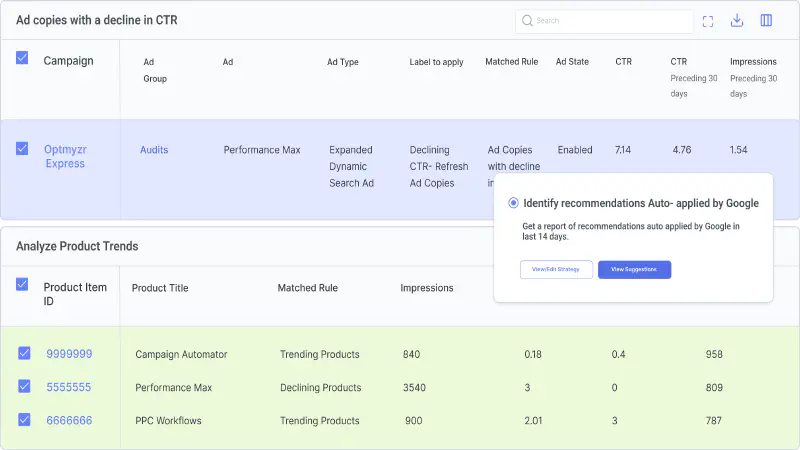The height and width of the screenshot is (450, 800).
Task: Click the Label to apply column header
Action: (x=436, y=62)
